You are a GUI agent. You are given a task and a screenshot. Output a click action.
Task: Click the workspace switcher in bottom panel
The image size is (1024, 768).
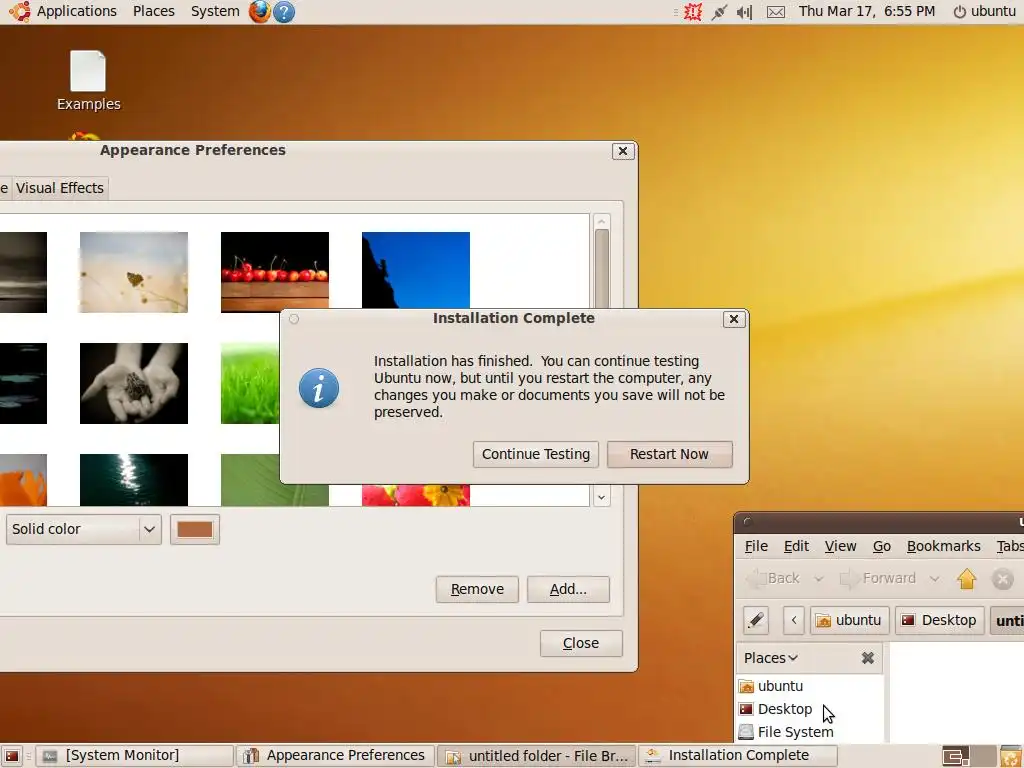click(x=968, y=756)
